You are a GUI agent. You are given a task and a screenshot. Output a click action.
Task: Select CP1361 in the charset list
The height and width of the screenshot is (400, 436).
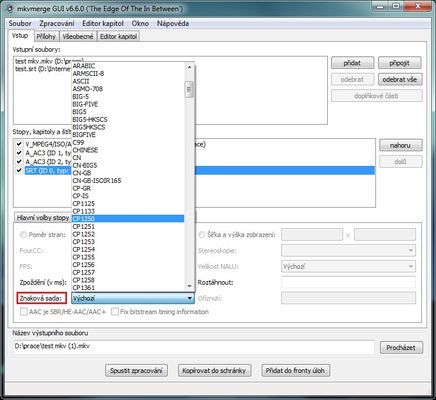128,288
